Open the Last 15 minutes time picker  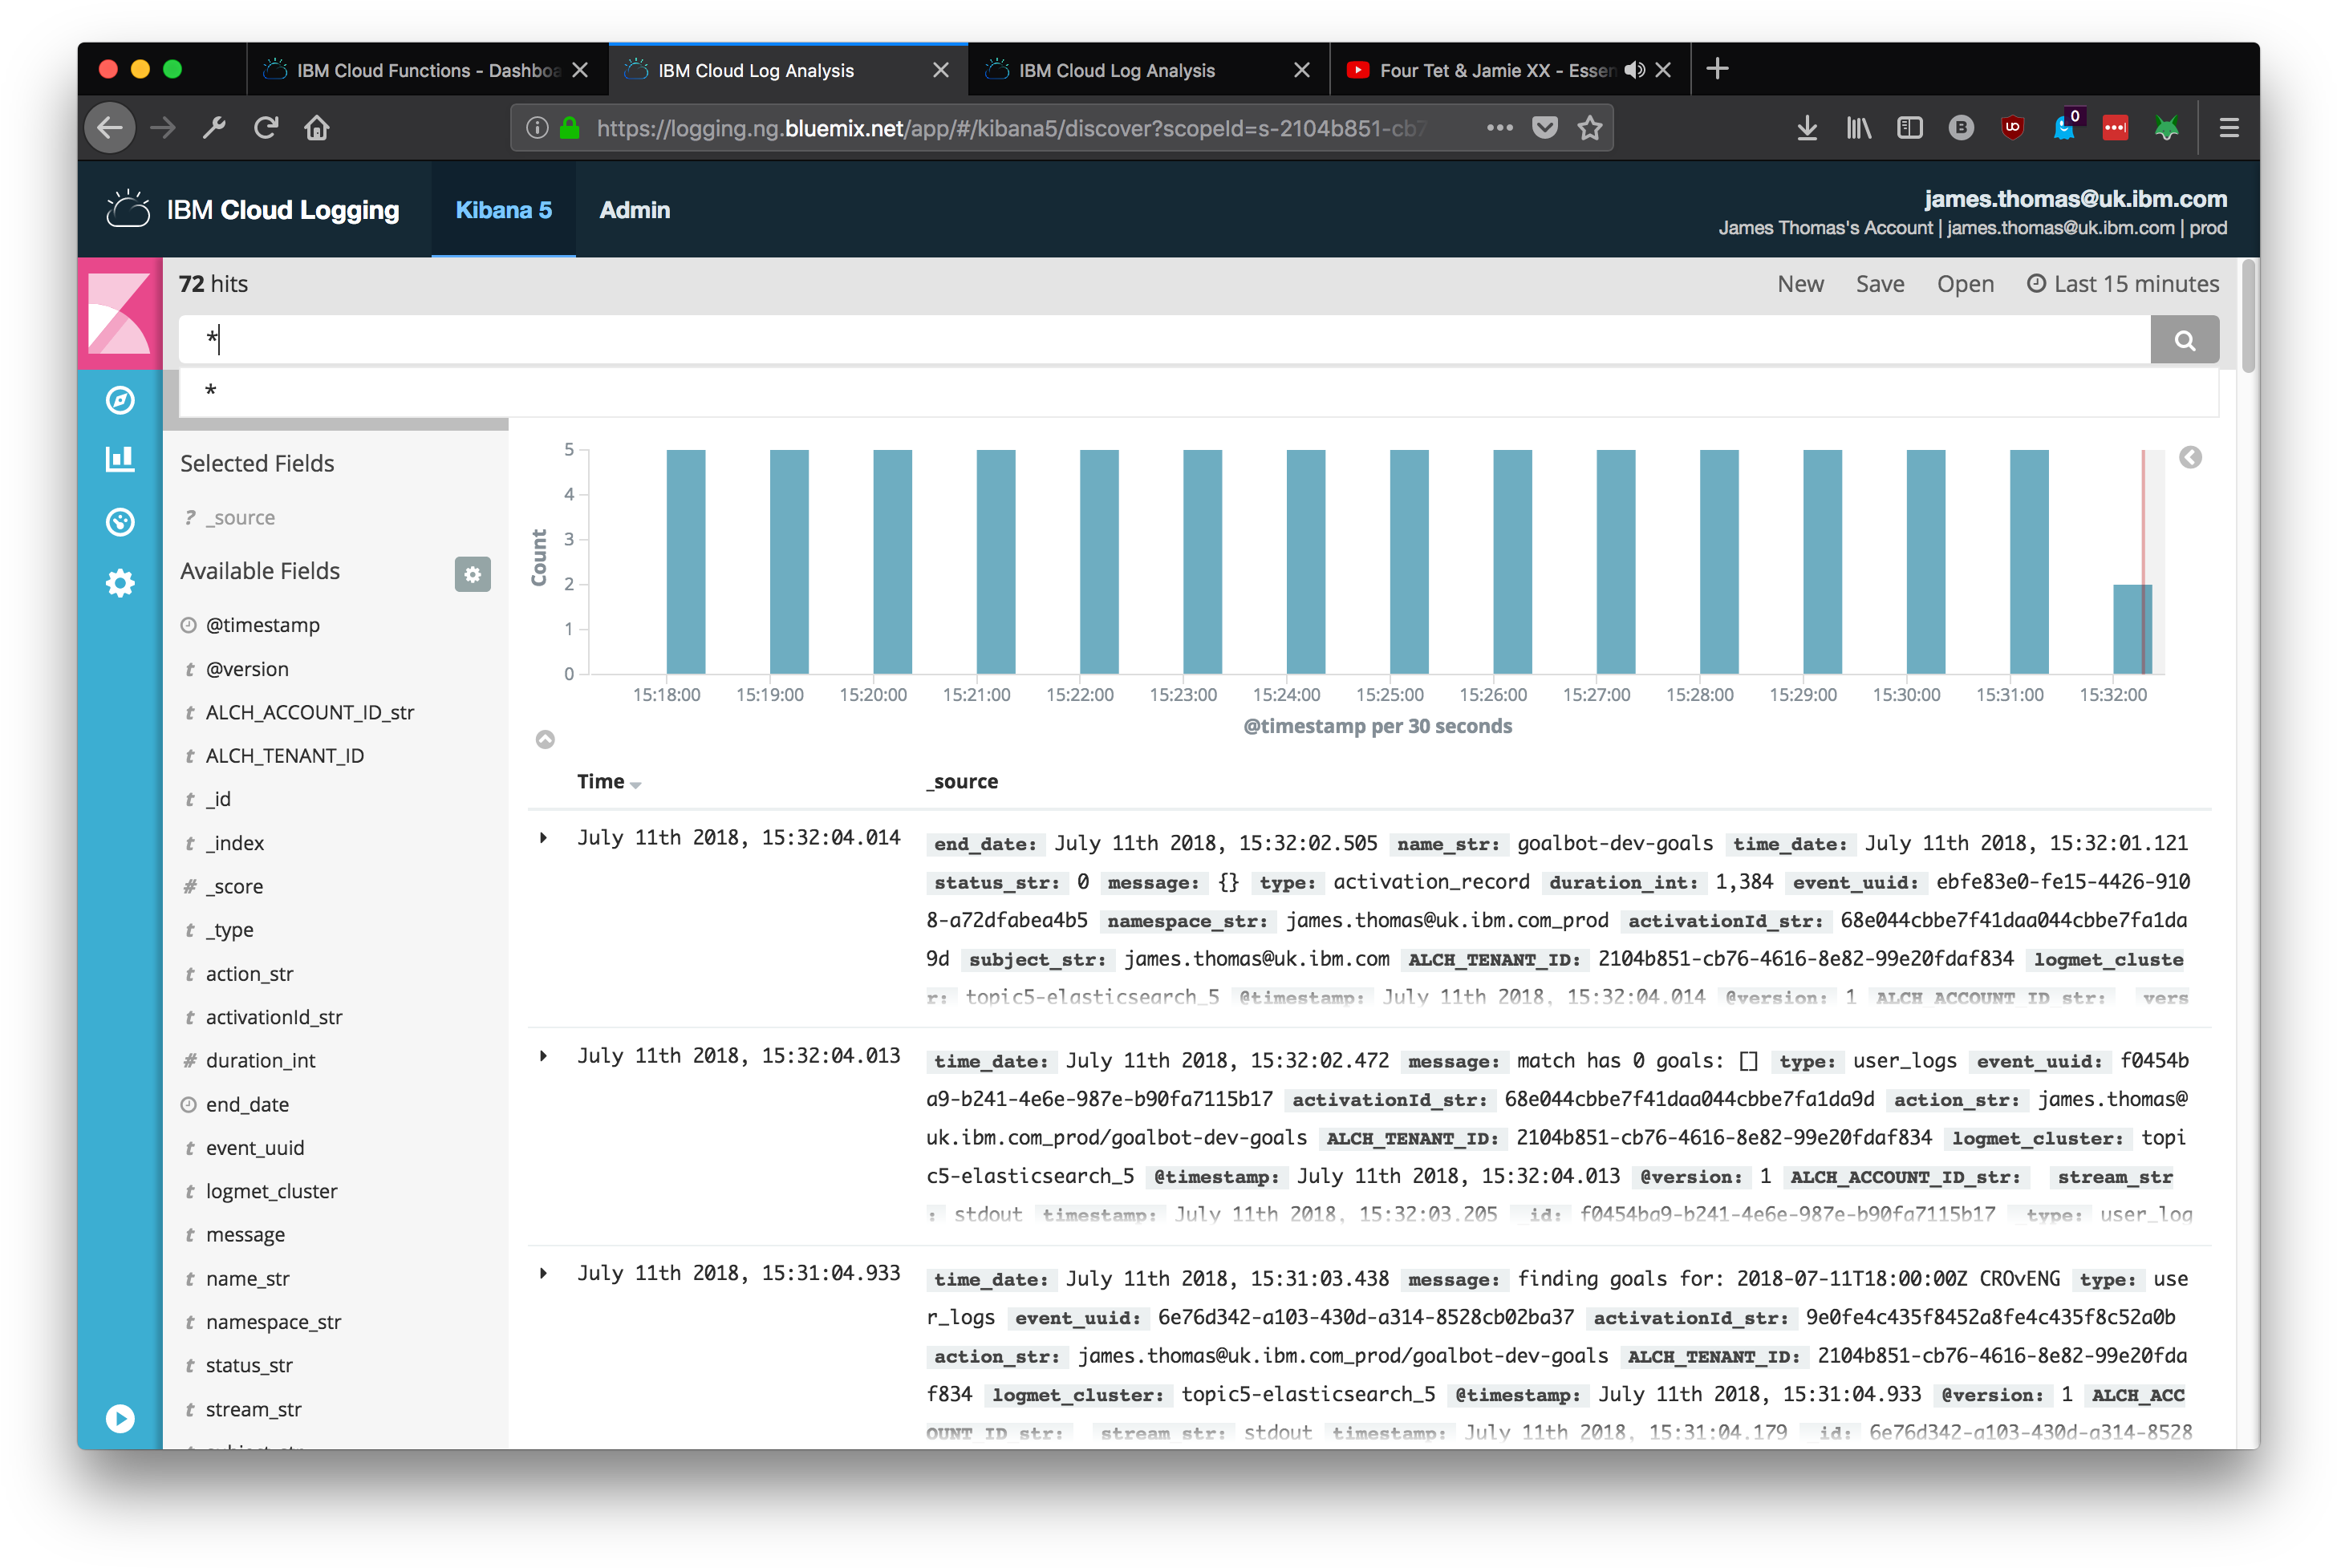point(2121,284)
